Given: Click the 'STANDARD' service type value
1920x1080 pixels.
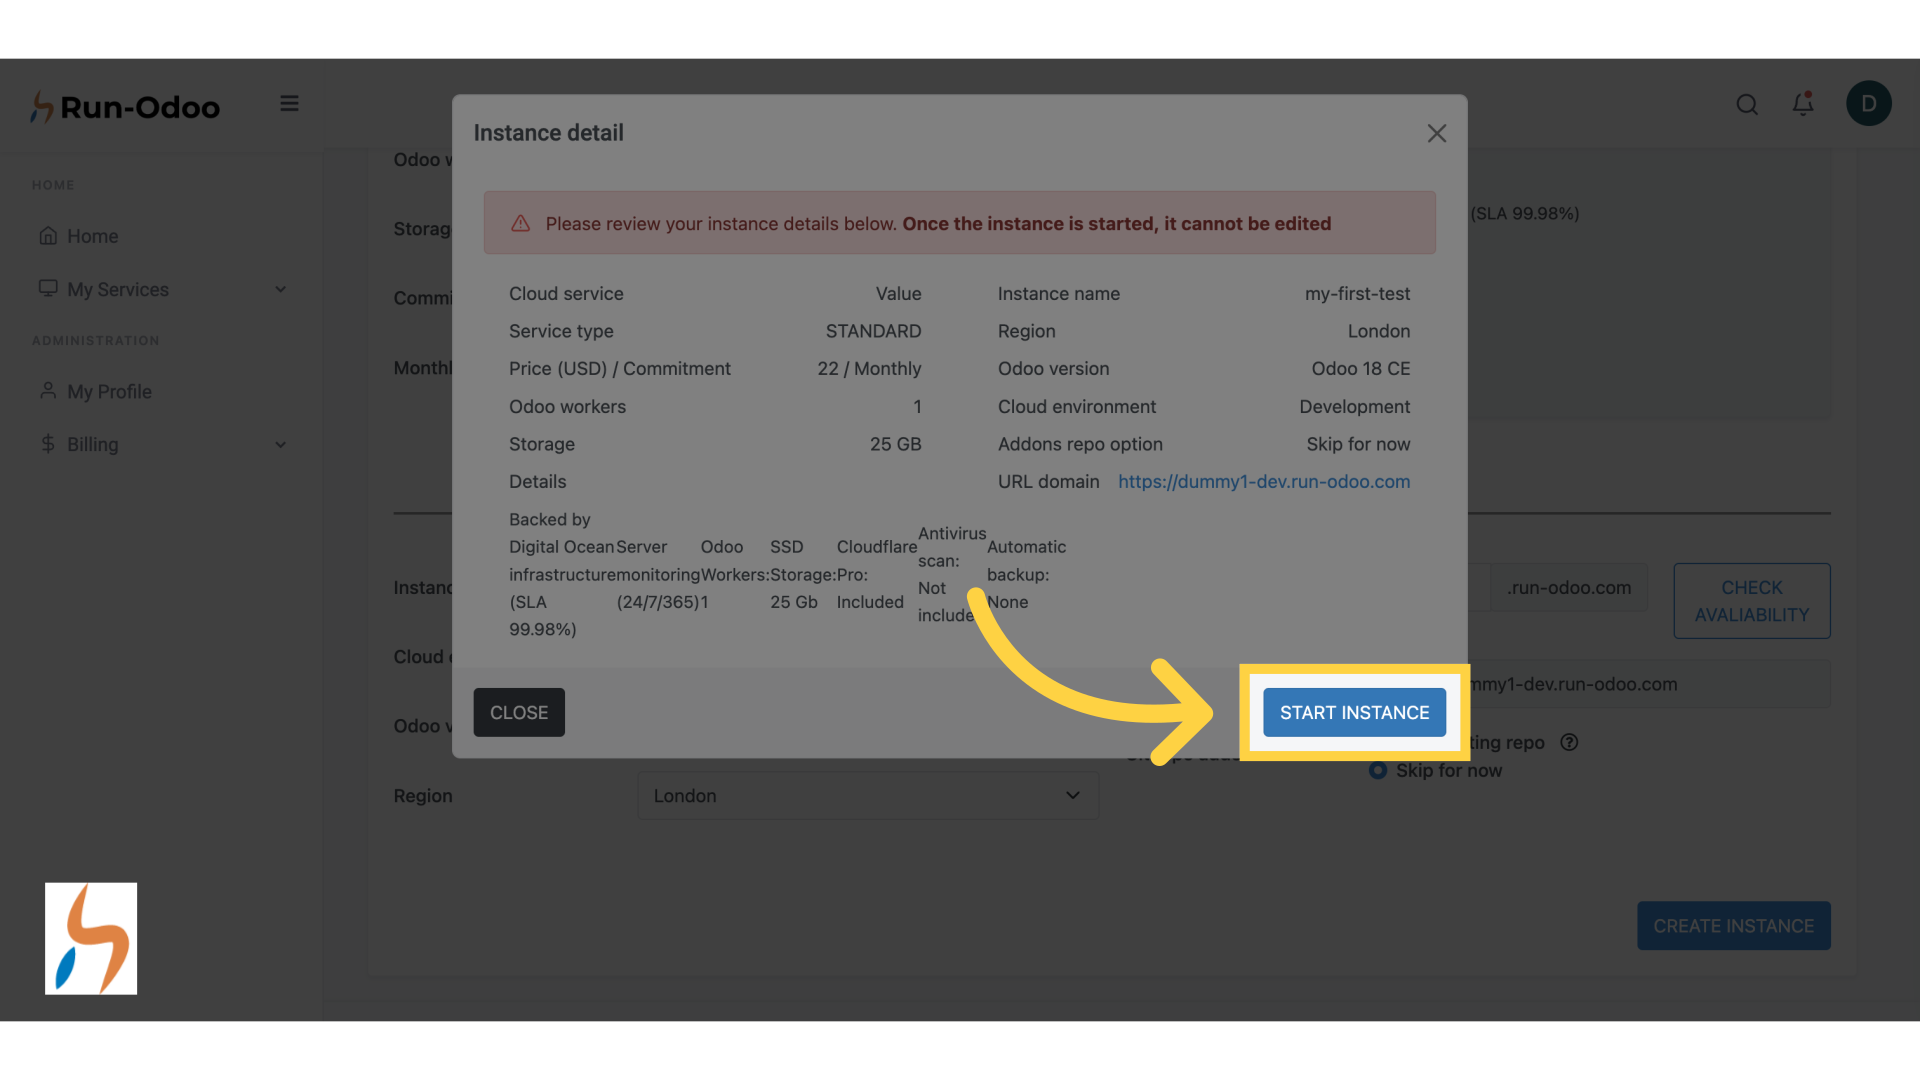Looking at the screenshot, I should coord(873,331).
